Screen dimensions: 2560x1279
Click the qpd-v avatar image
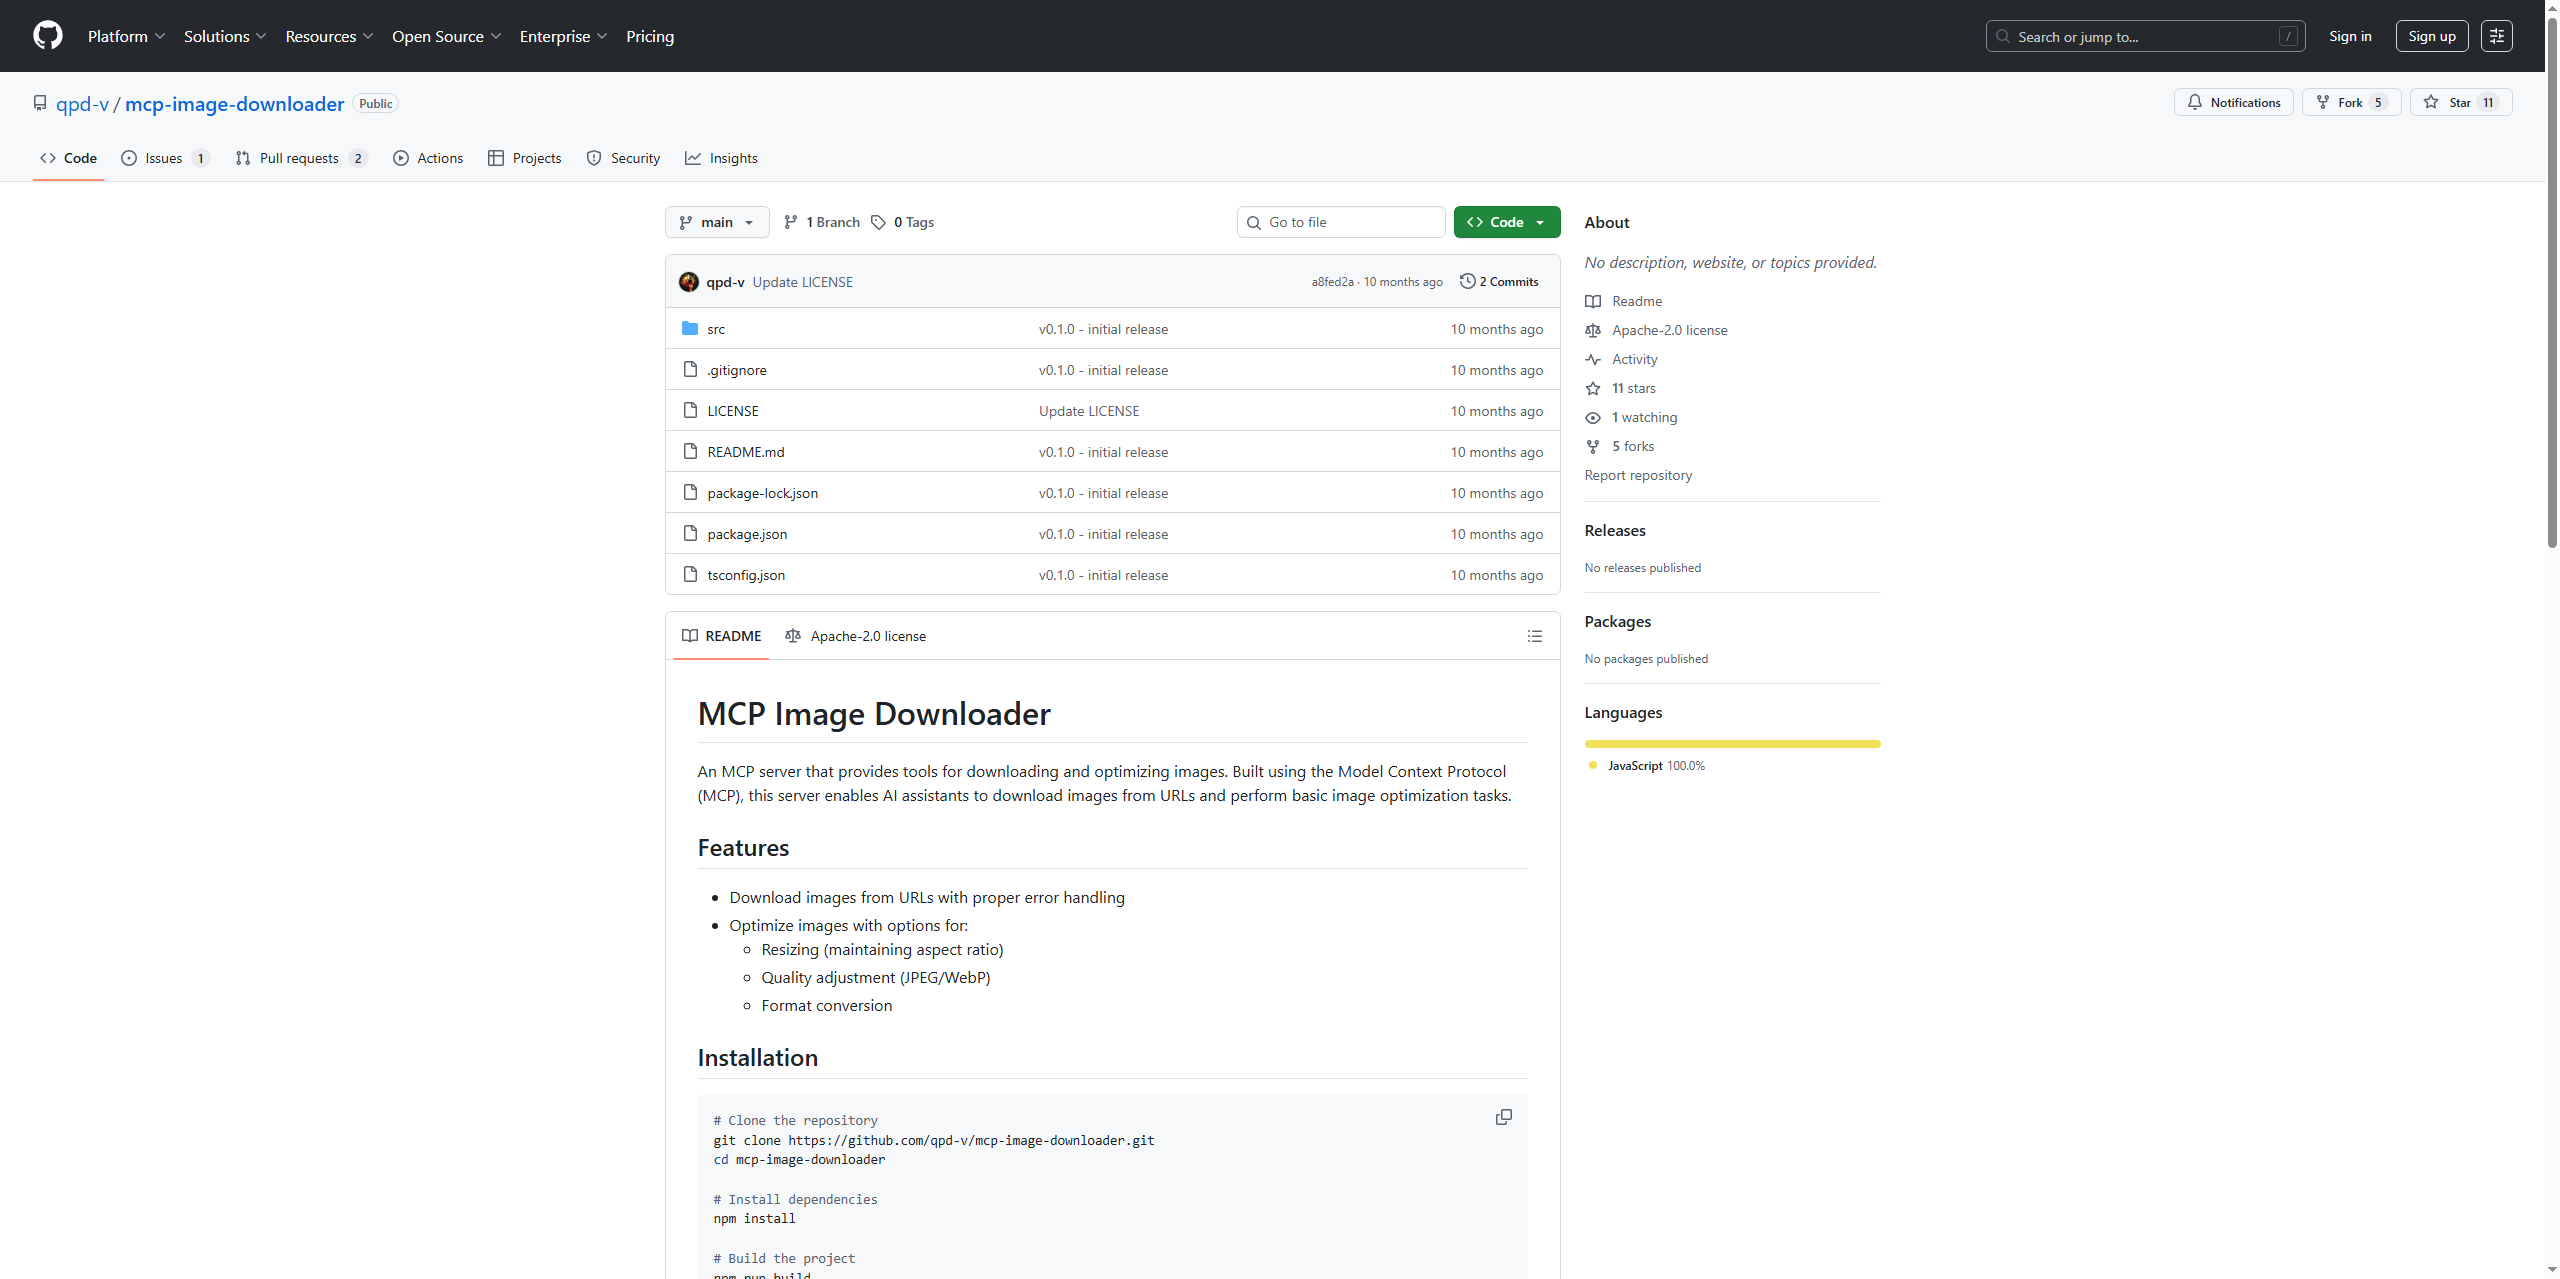click(x=689, y=282)
